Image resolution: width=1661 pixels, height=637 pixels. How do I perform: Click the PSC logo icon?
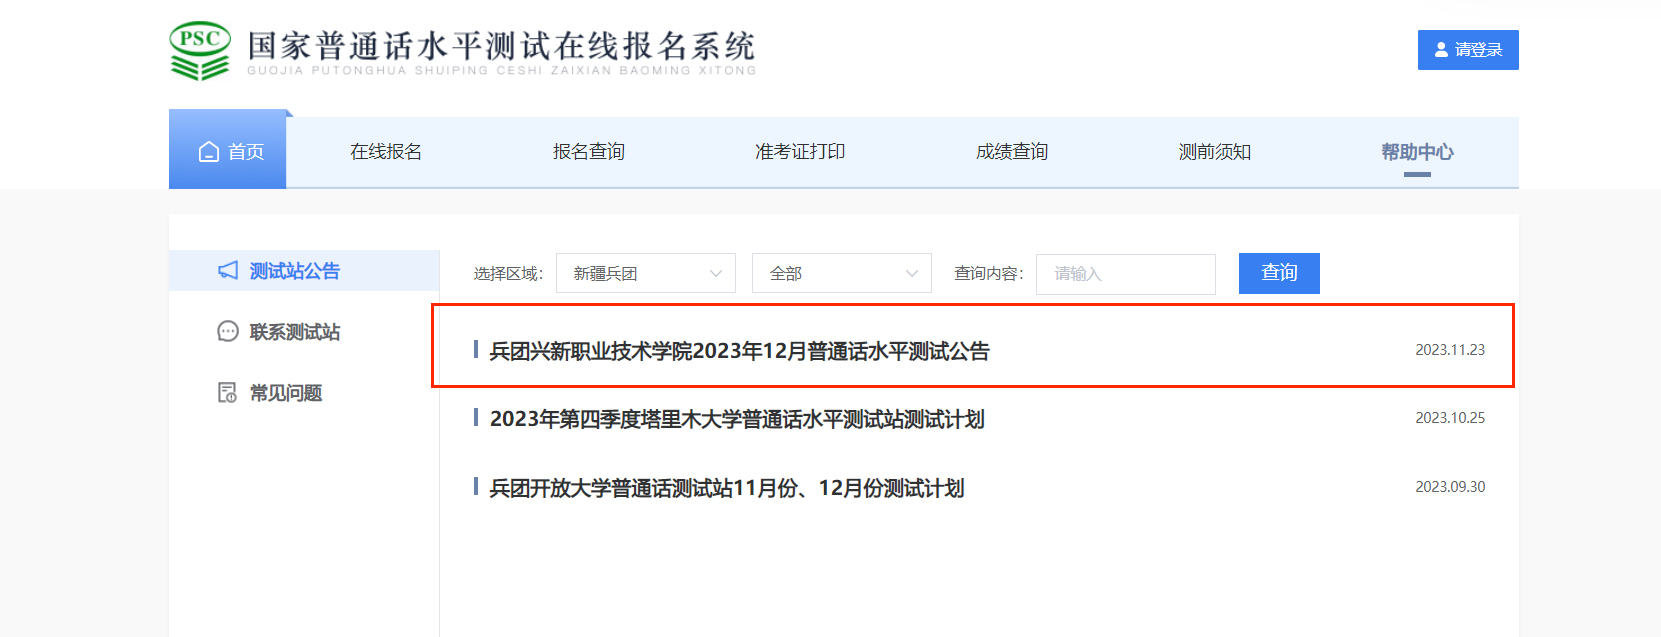(x=200, y=51)
